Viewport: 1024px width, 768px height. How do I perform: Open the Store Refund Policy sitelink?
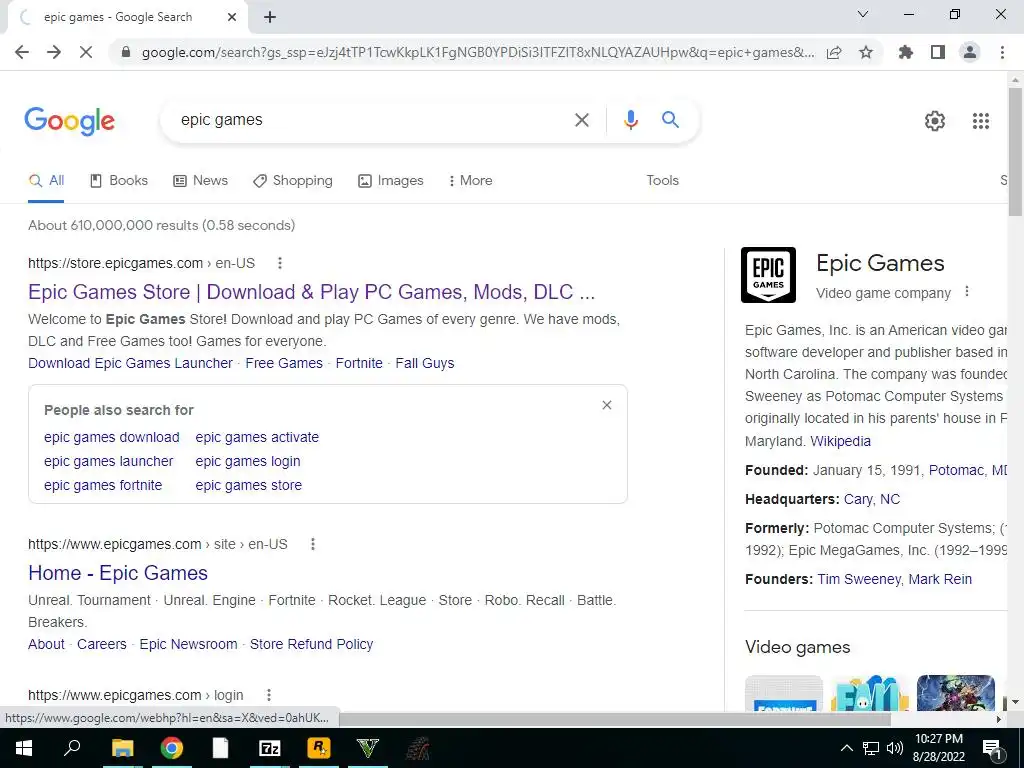pyautogui.click(x=312, y=645)
